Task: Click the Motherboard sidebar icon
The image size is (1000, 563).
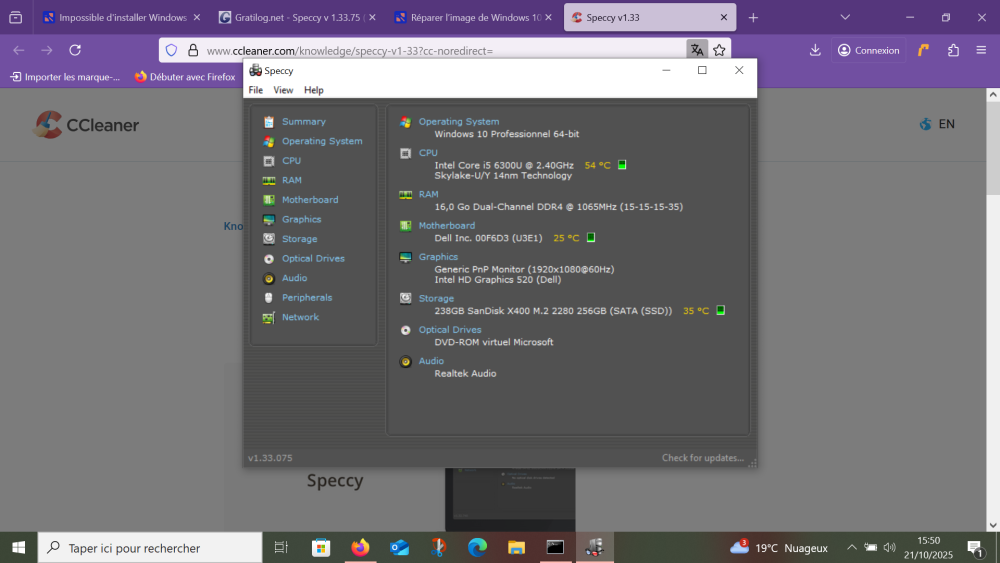Action: (269, 200)
